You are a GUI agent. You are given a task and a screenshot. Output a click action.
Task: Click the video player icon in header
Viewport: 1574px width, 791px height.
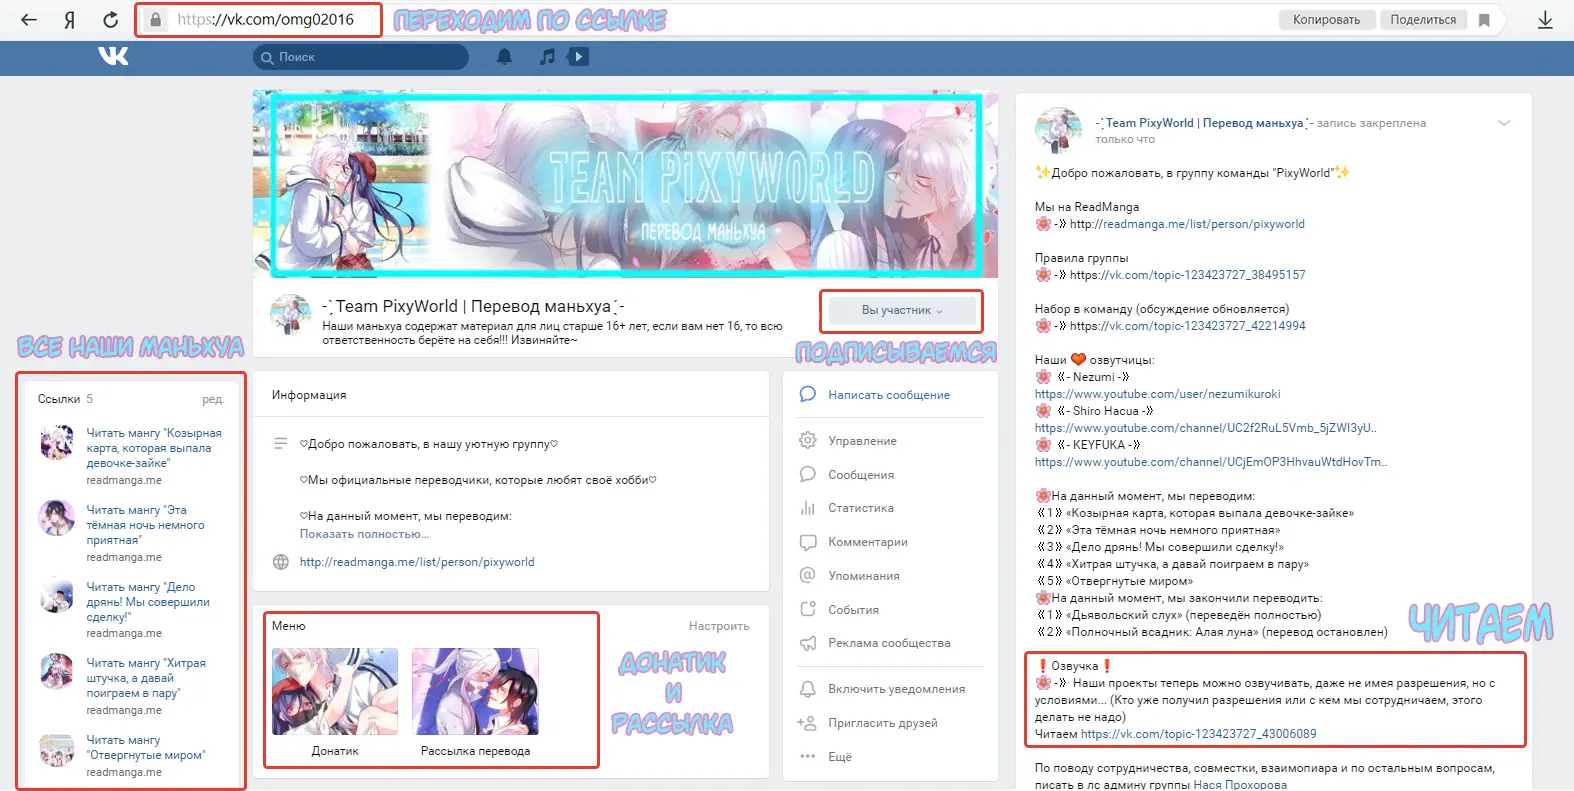pyautogui.click(x=578, y=57)
